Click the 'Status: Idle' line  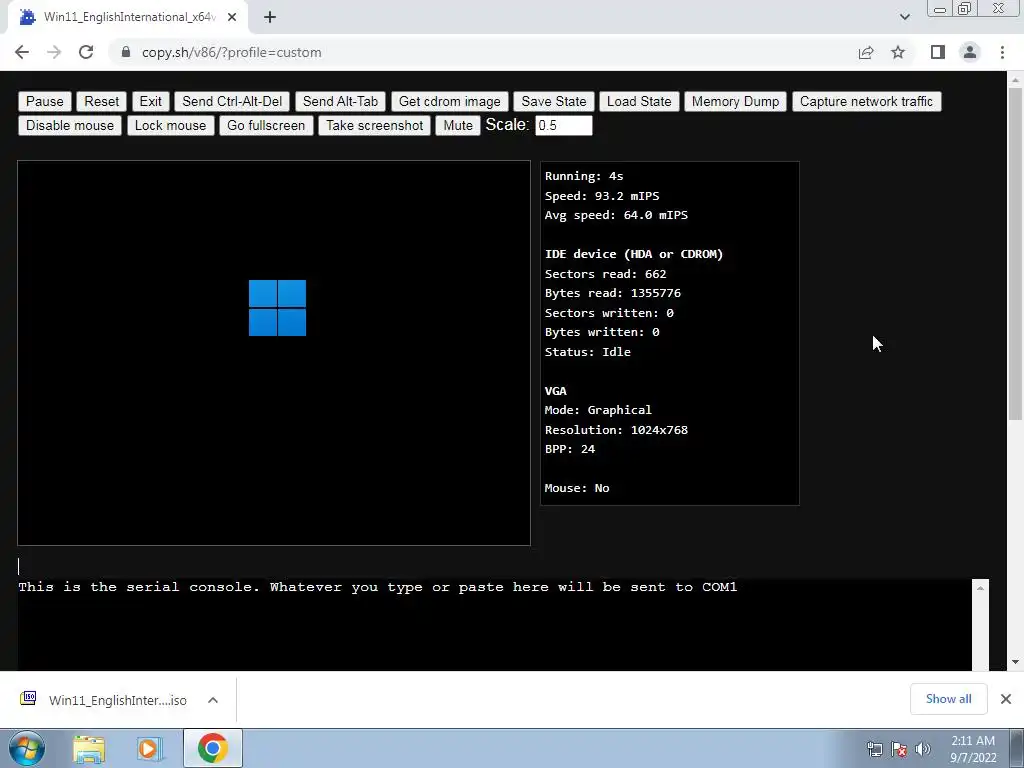click(588, 351)
